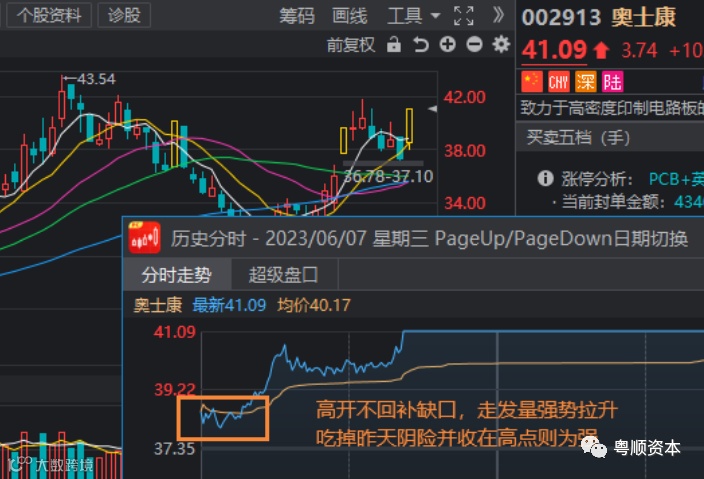Viewport: 704px width, 479px height.
Task: Expand the 工具 tools dropdown
Action: tap(414, 16)
